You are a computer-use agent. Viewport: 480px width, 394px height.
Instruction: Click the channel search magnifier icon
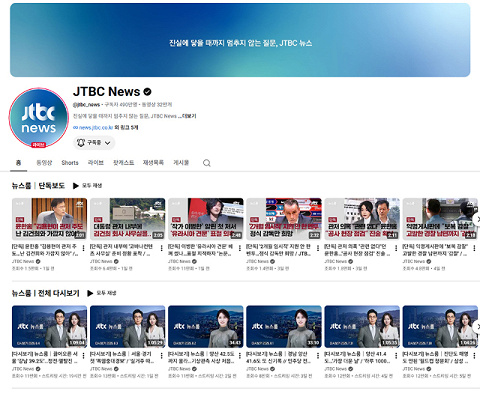(x=207, y=163)
